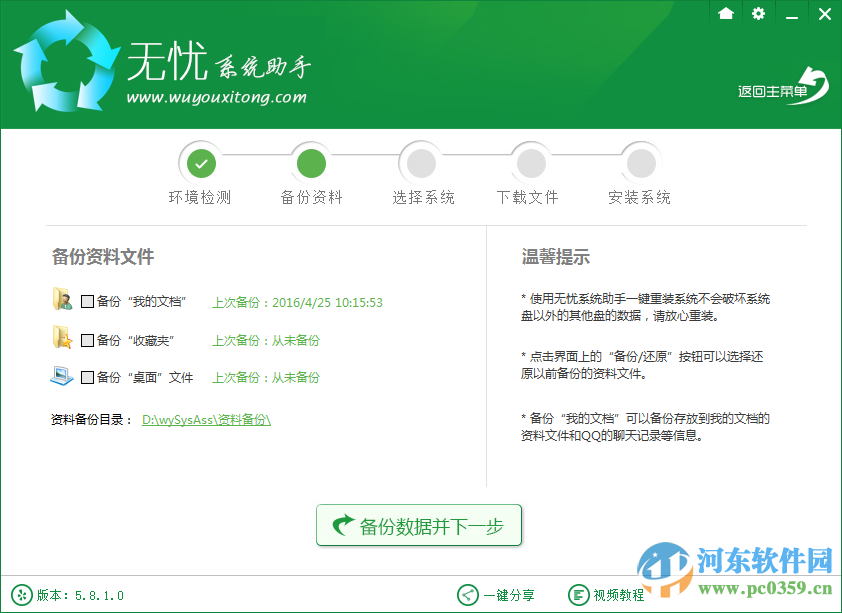Advance to the 下载文件 step circle
Screen dimensions: 842x613
tap(530, 161)
